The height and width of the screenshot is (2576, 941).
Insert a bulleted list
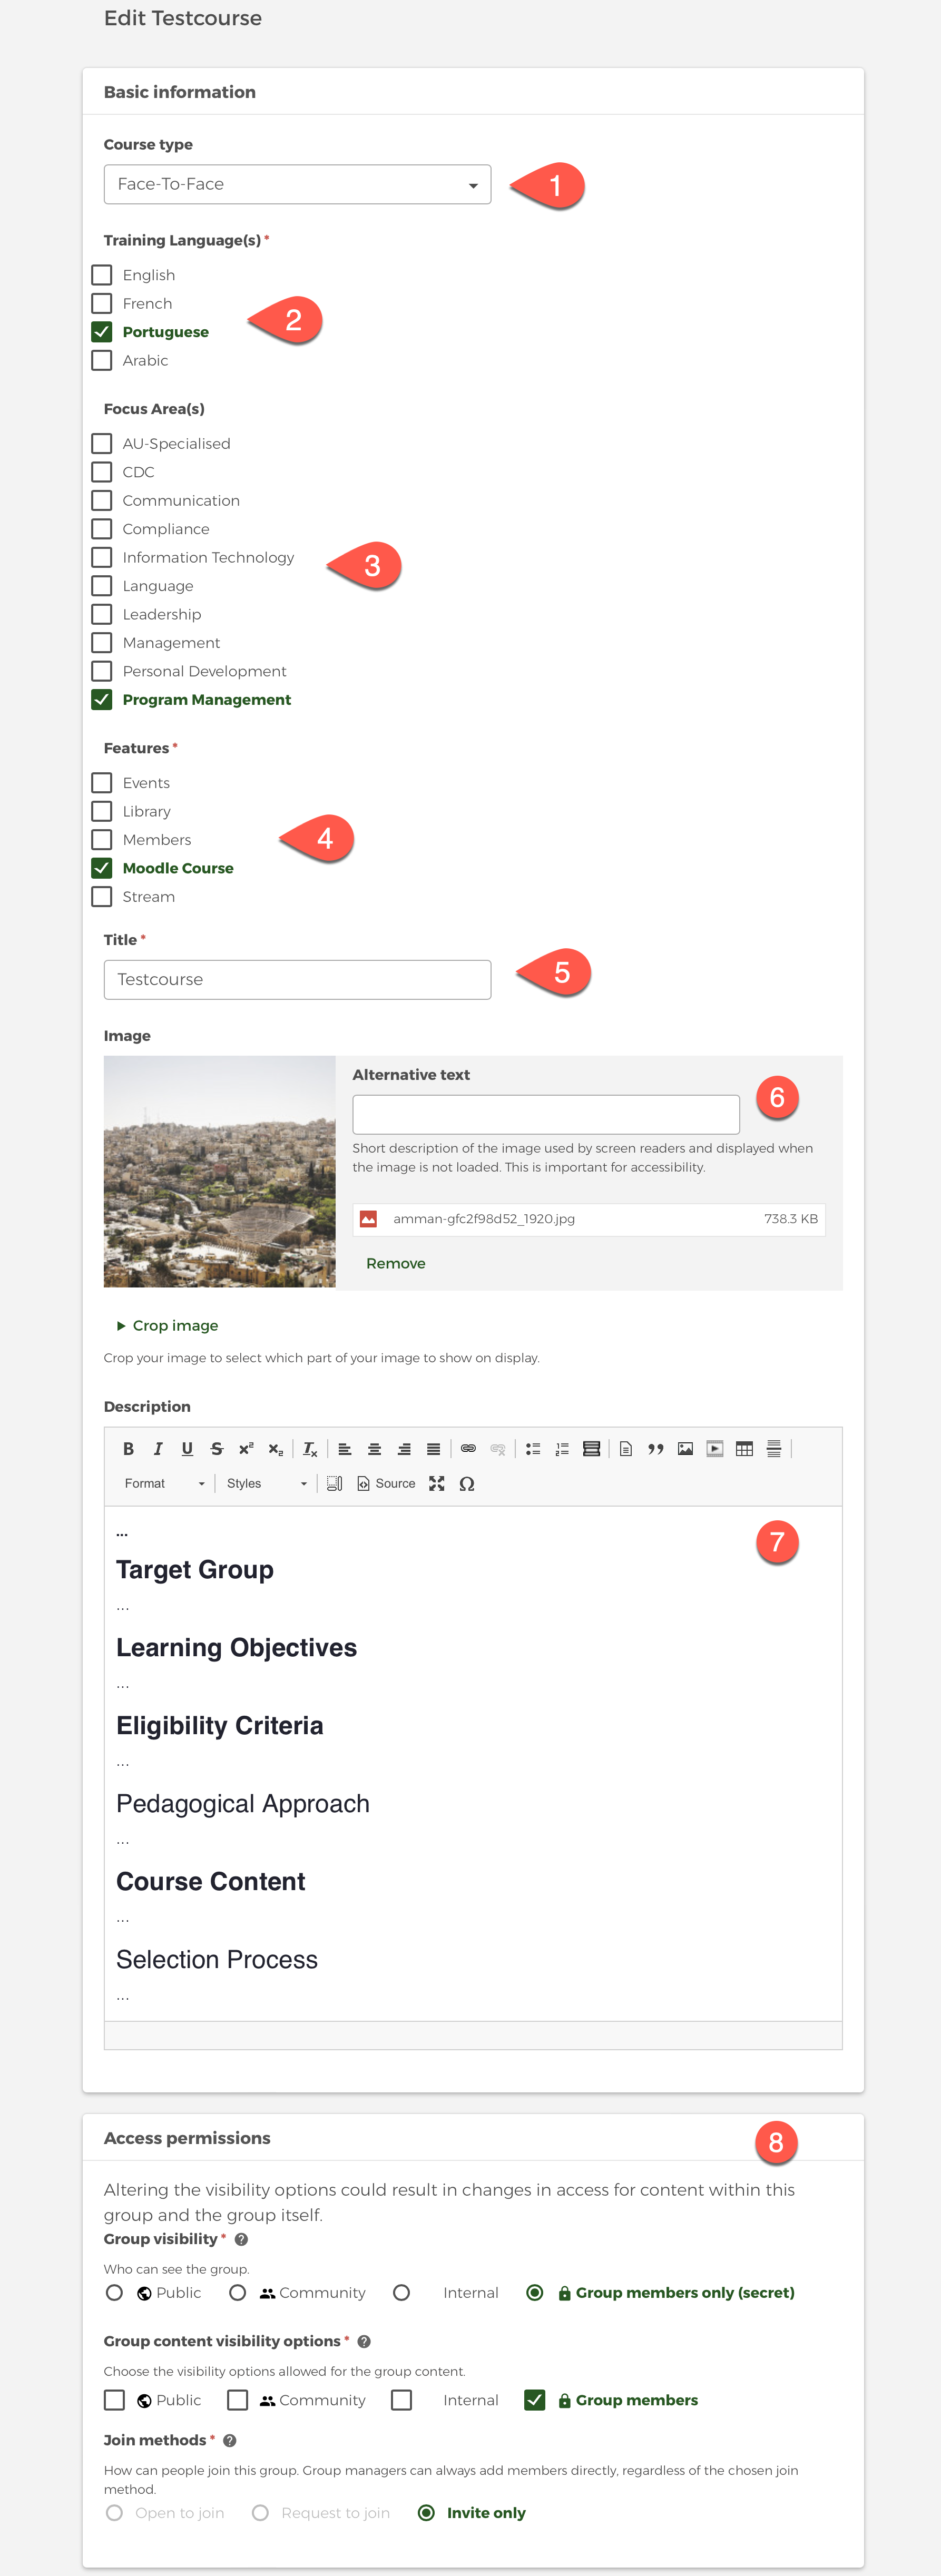[533, 1449]
